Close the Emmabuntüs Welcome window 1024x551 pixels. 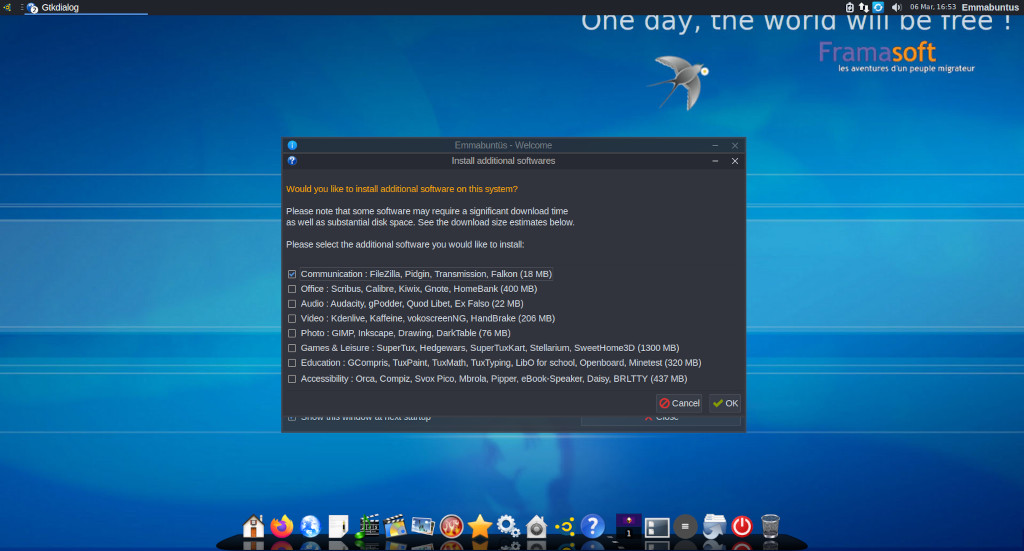[x=735, y=146]
